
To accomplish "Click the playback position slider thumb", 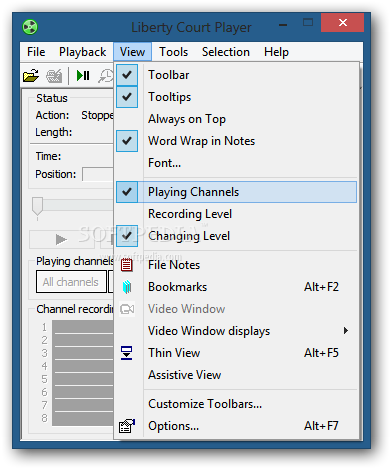I will 37,207.
